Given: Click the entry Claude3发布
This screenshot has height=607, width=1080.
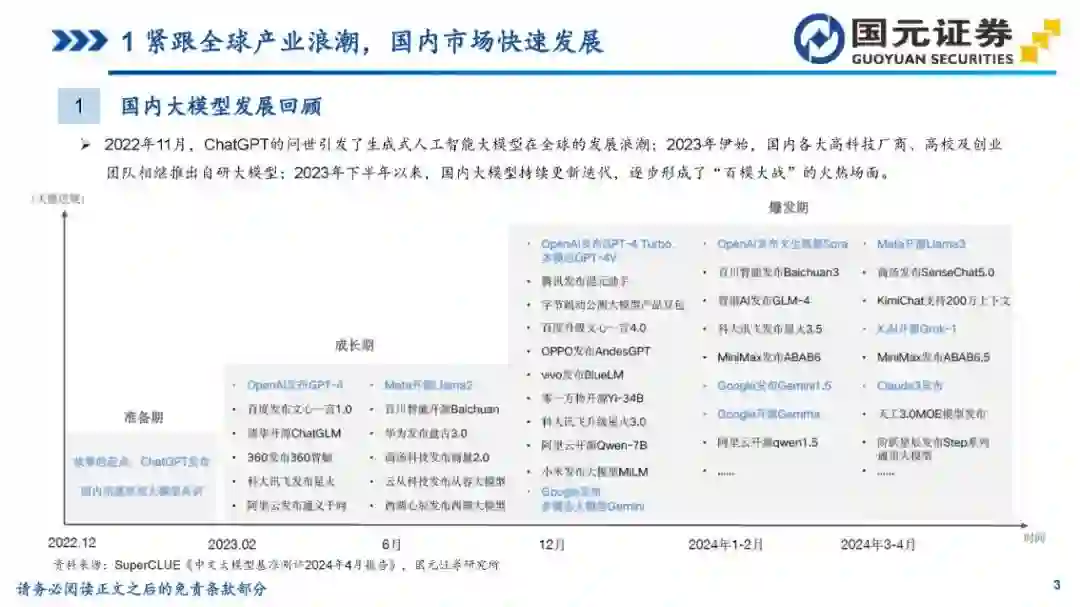Looking at the screenshot, I should coord(909,386).
